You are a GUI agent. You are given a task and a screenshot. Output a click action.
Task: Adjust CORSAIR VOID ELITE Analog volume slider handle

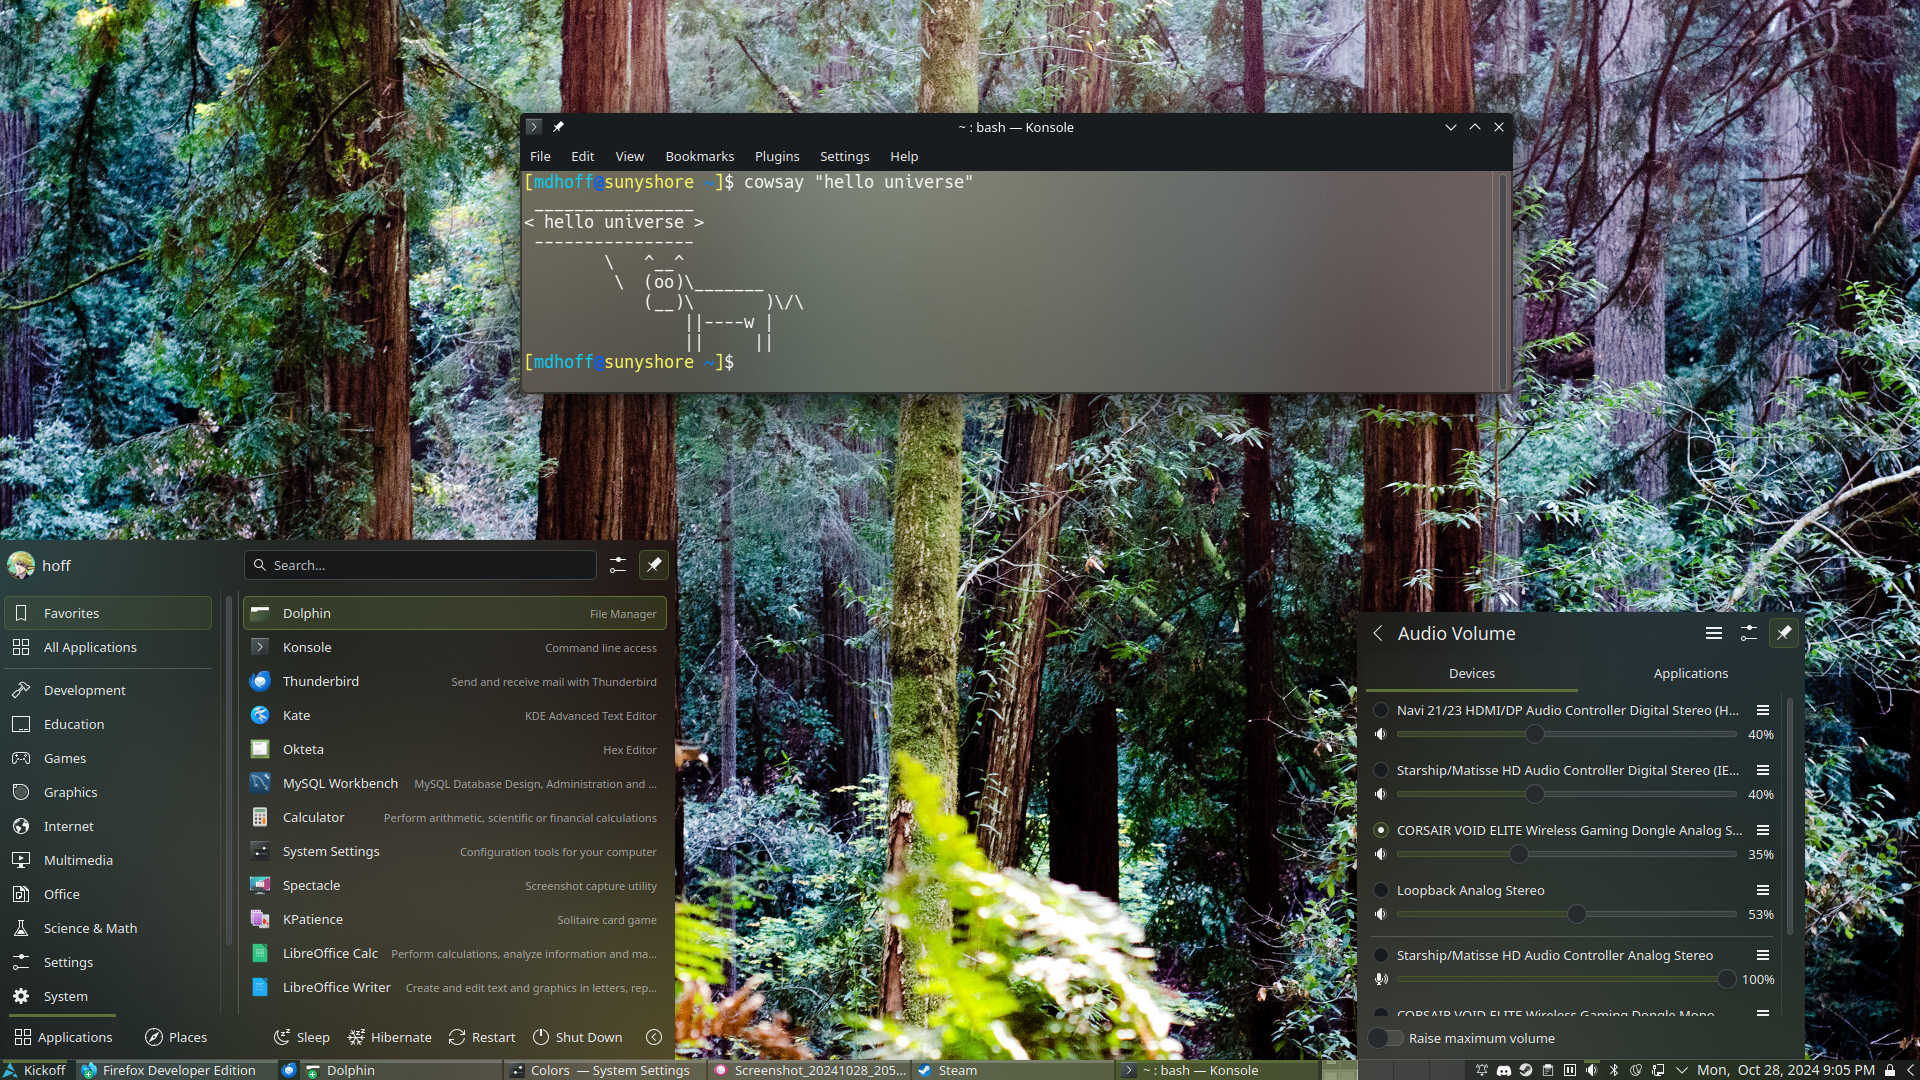click(1519, 854)
